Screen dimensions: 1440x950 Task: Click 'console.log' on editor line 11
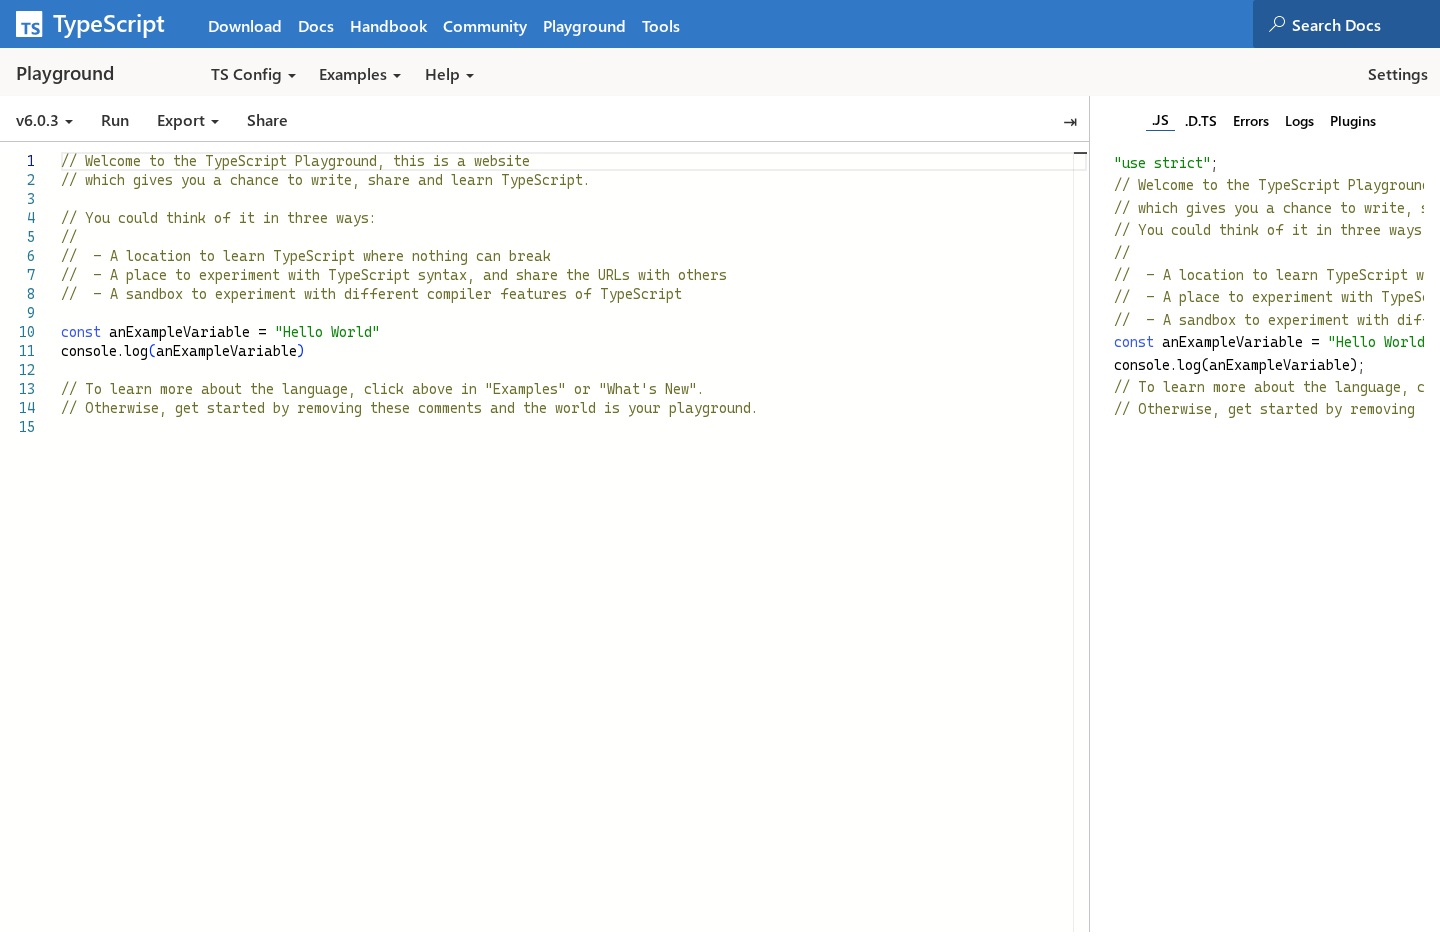[104, 351]
